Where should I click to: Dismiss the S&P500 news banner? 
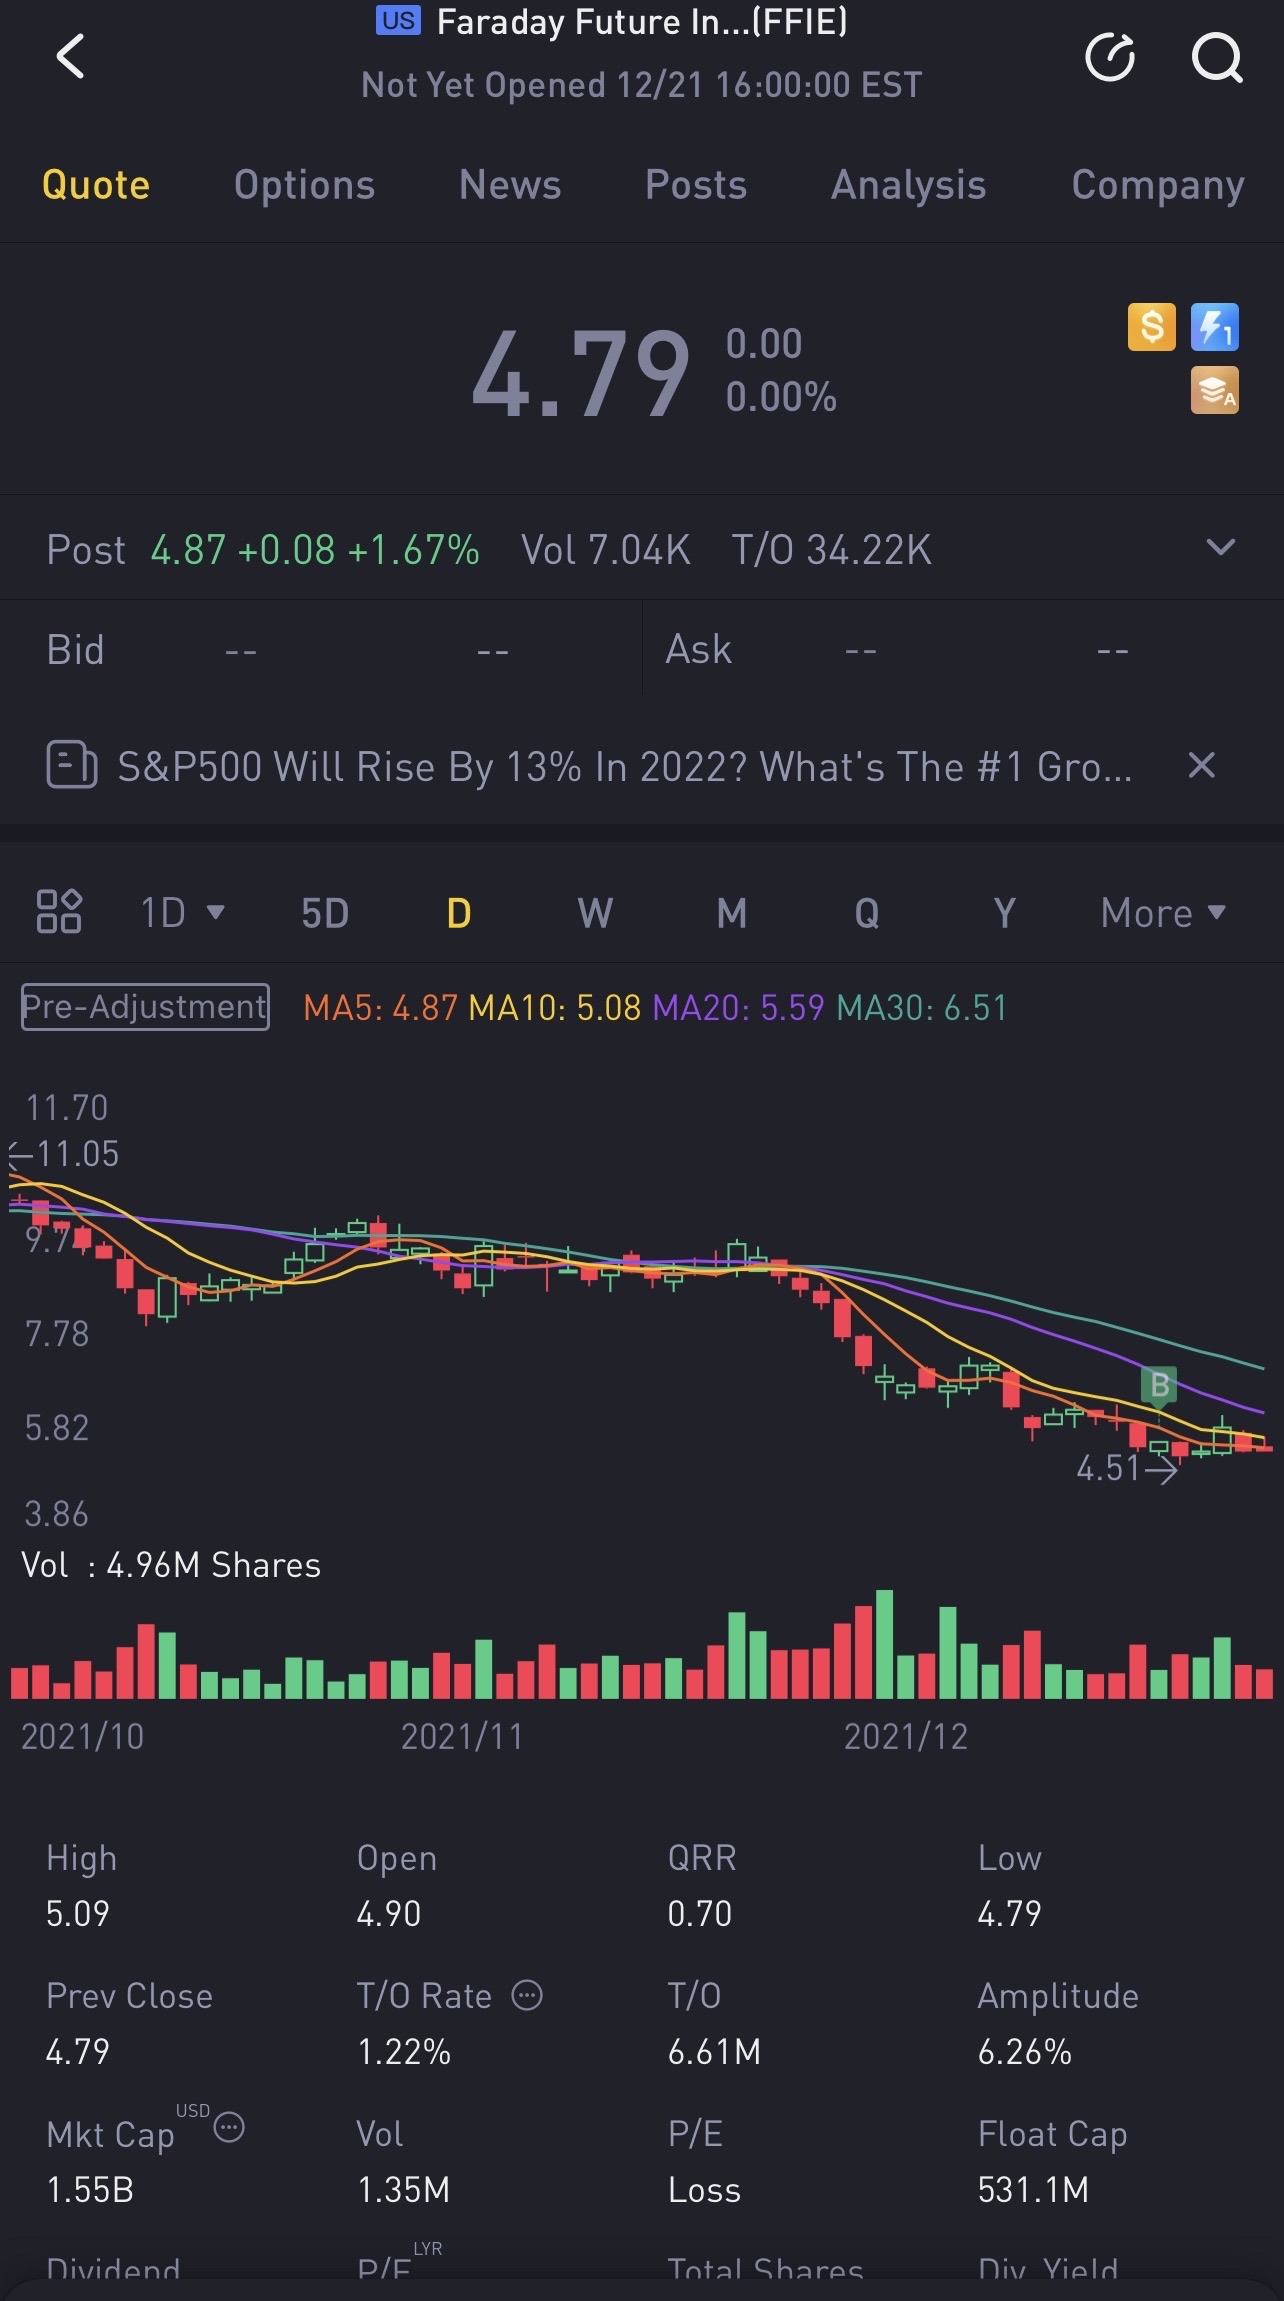[1201, 766]
